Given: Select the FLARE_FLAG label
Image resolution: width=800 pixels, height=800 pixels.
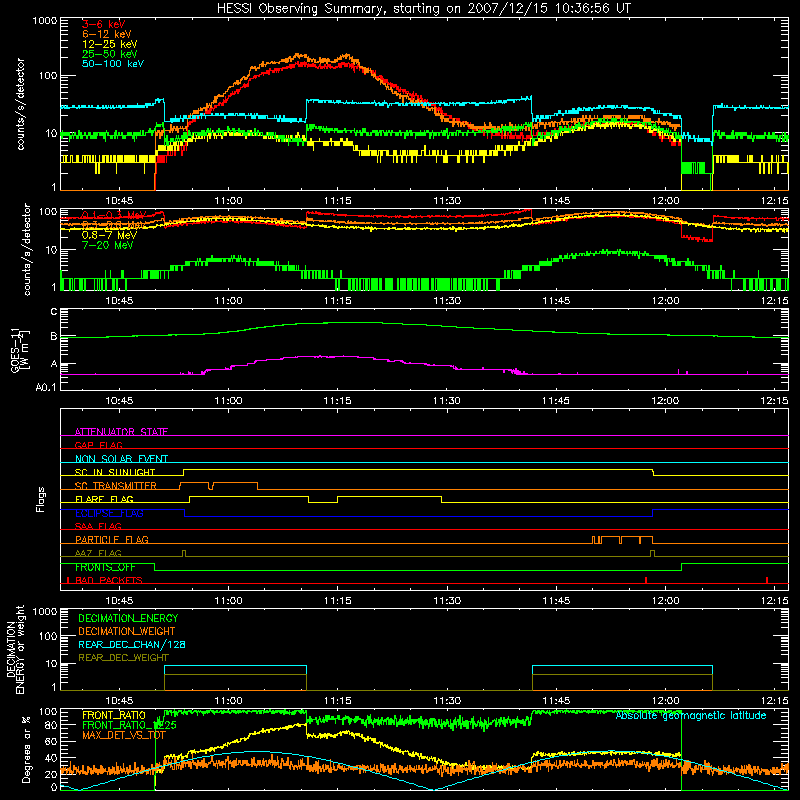Looking at the screenshot, I should pos(104,499).
